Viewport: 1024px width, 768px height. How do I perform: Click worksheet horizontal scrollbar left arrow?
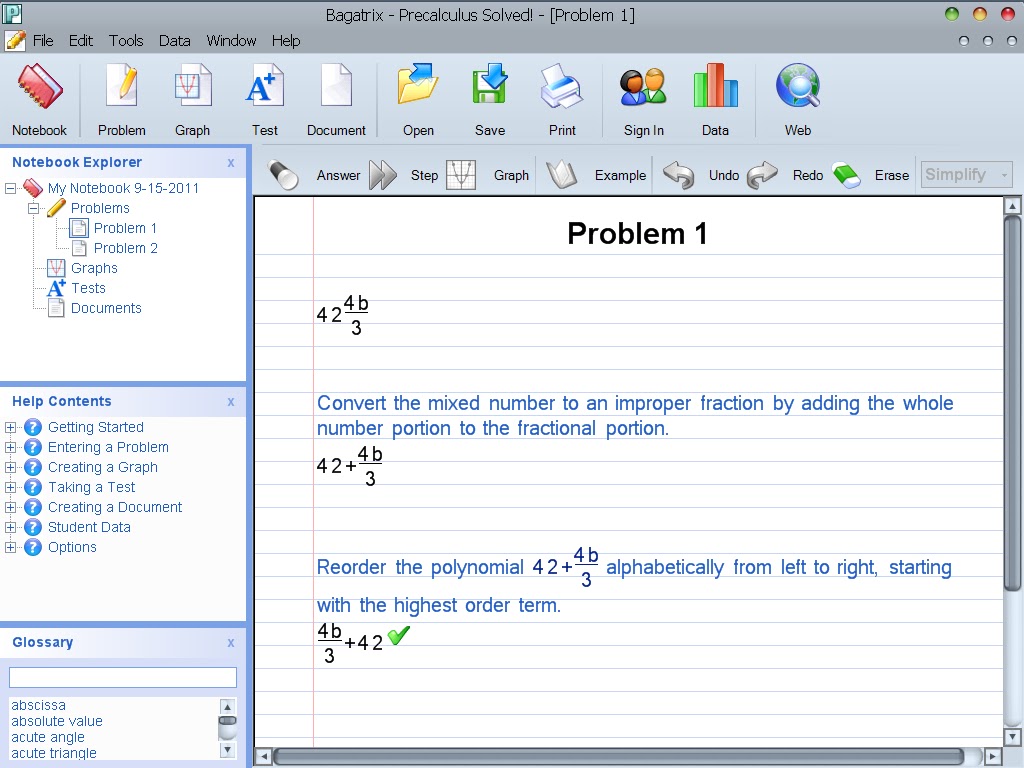(263, 757)
